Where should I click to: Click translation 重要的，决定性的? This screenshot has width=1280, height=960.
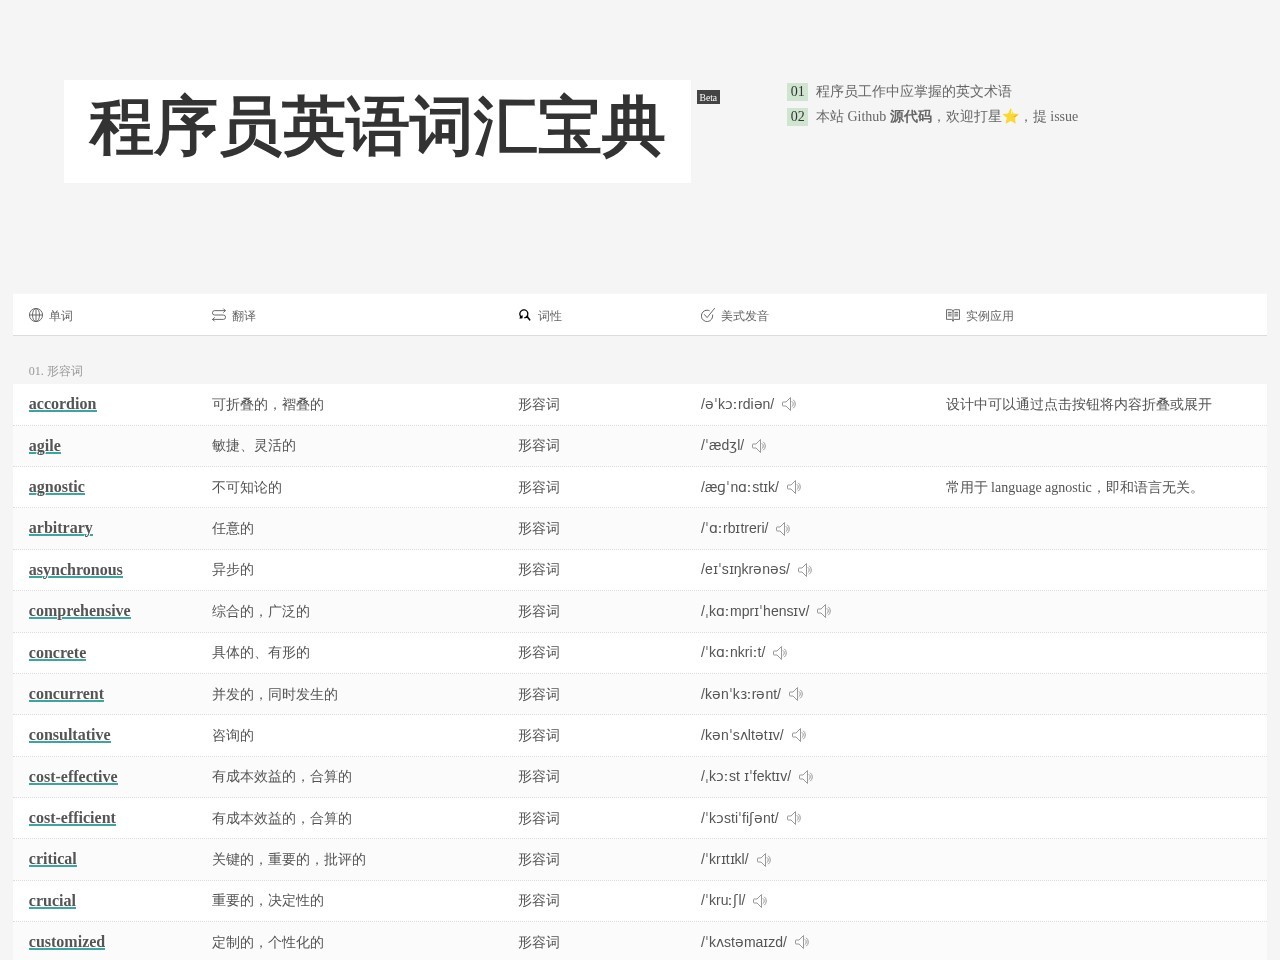point(268,901)
